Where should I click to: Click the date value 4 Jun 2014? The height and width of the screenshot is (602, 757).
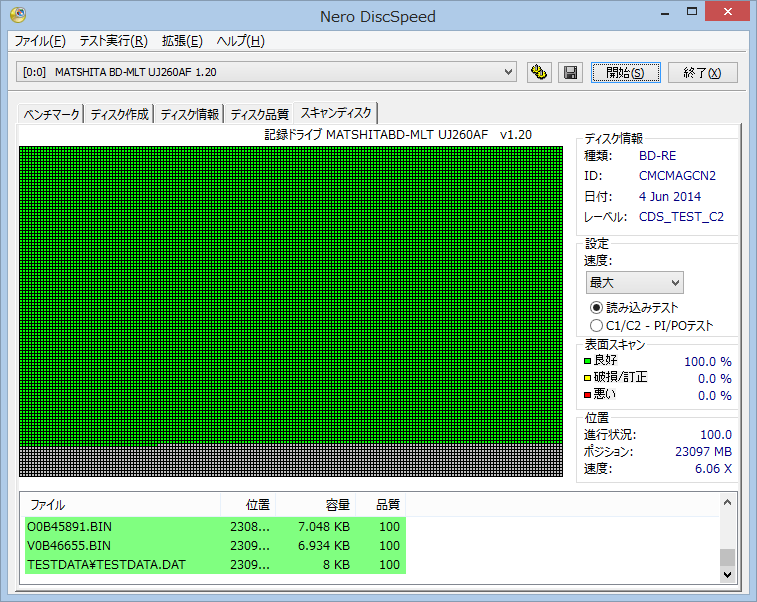pos(670,196)
